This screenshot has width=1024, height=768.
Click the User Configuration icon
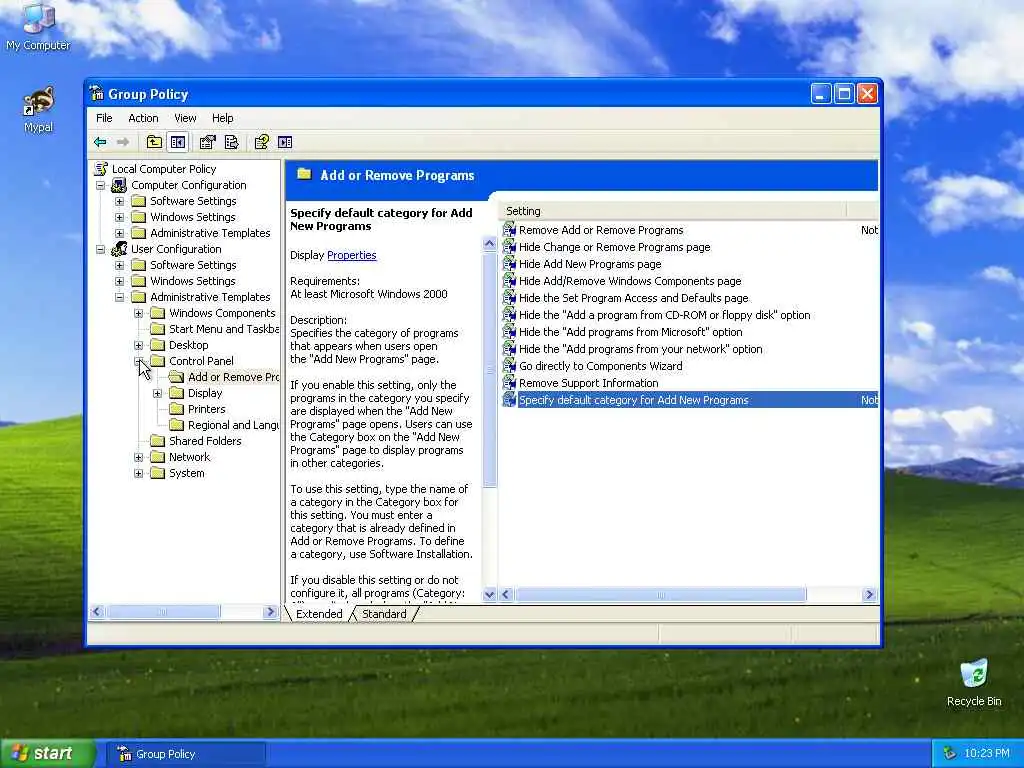click(x=119, y=249)
